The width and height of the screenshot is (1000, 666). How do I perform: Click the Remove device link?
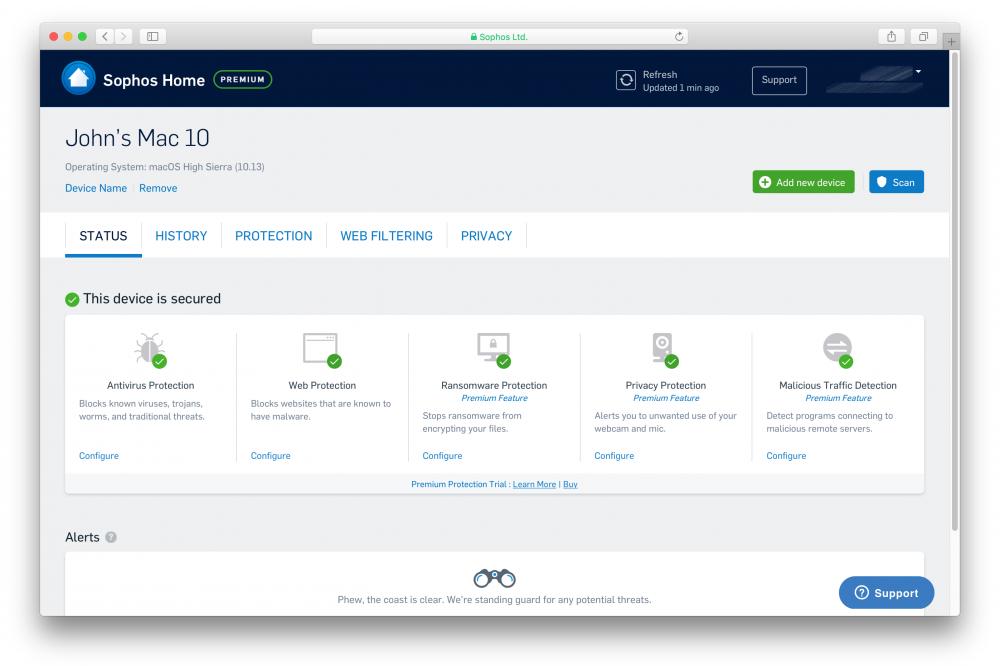[x=158, y=188]
